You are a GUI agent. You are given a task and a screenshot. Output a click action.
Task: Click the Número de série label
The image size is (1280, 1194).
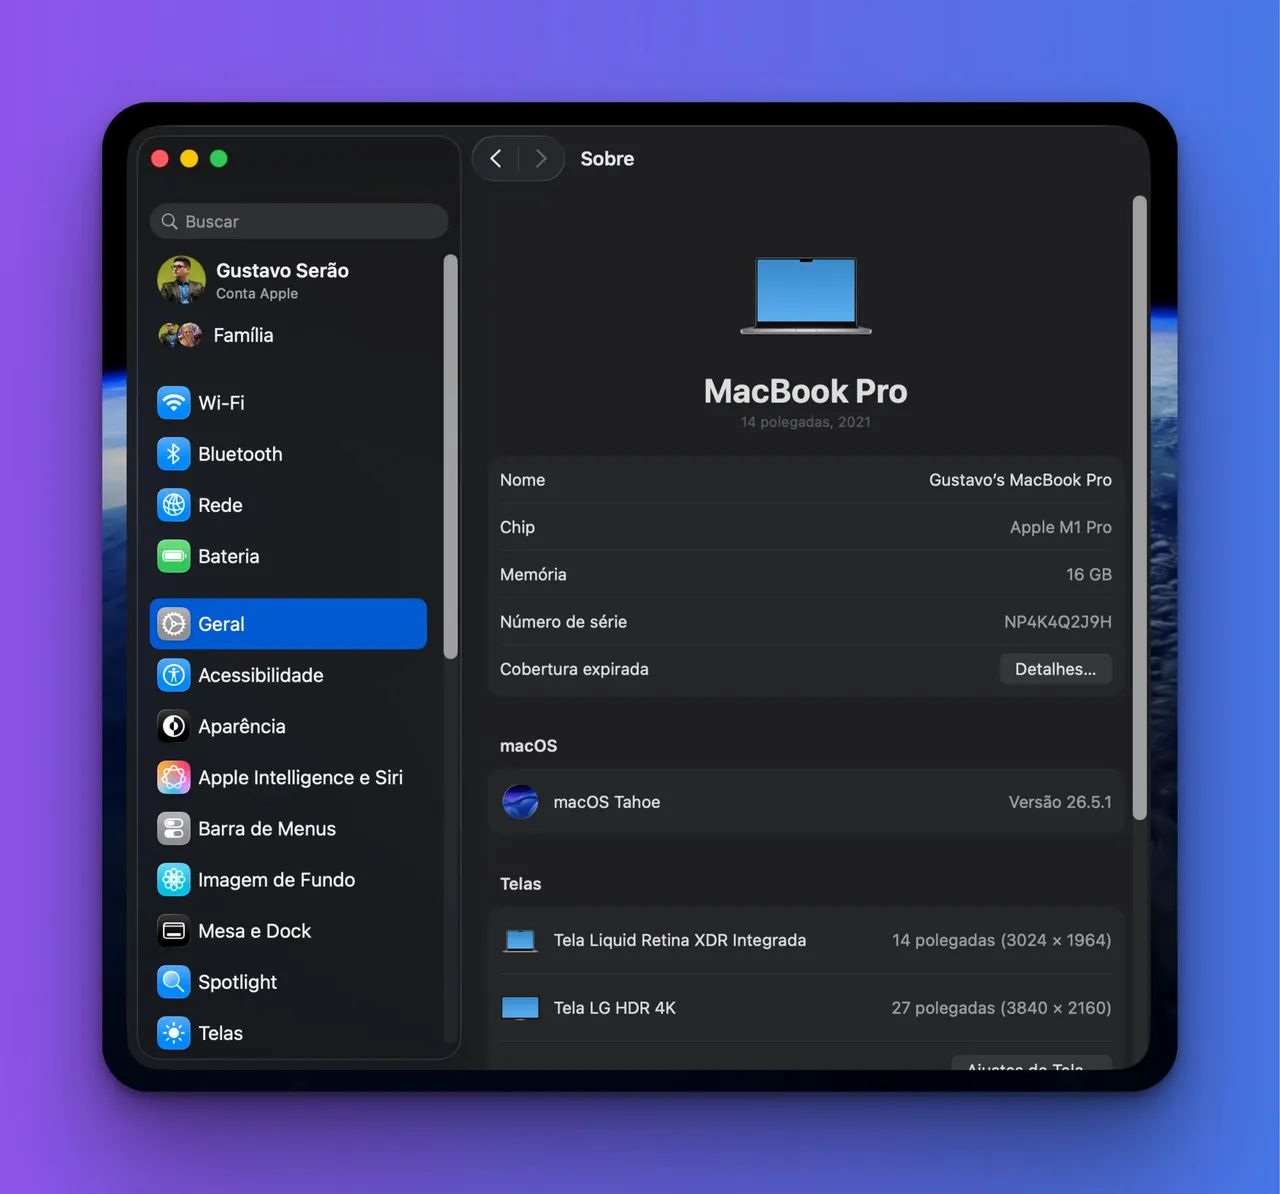(x=563, y=621)
